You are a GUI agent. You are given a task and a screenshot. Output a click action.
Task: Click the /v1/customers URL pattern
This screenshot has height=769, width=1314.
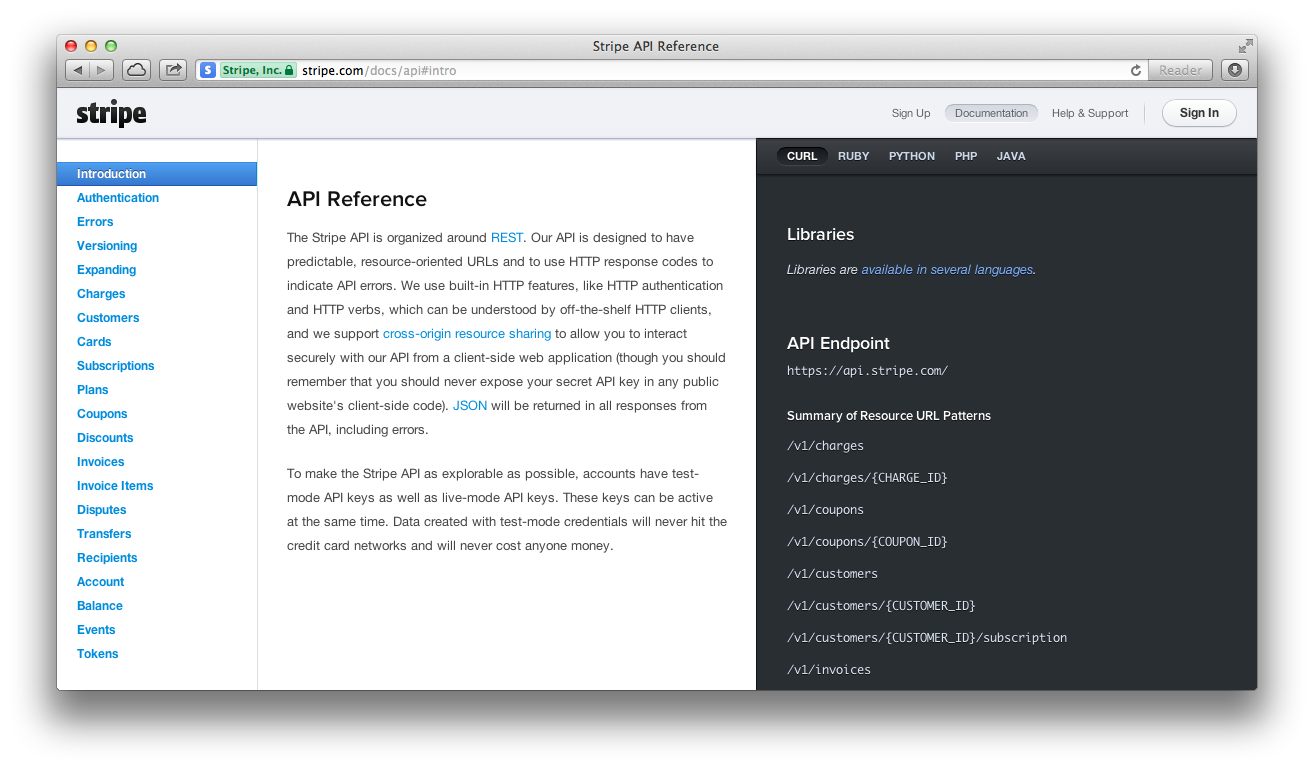832,574
